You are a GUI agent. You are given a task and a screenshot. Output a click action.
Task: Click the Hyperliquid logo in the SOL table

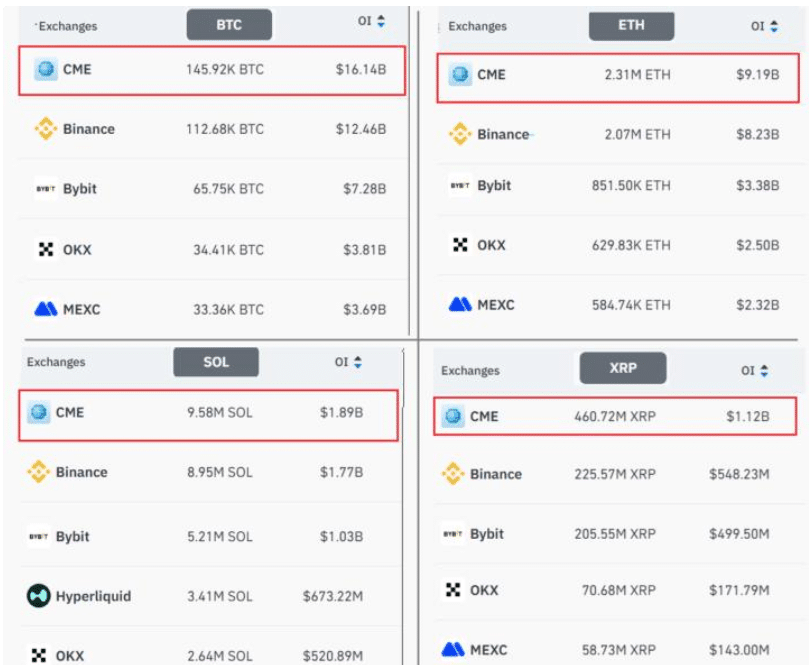tap(38, 596)
